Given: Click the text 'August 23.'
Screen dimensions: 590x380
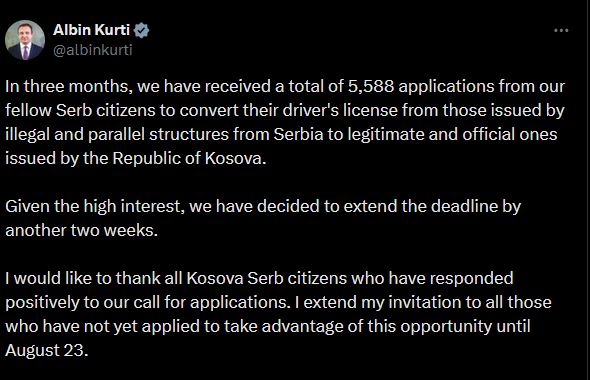Looking at the screenshot, I should coord(47,350).
